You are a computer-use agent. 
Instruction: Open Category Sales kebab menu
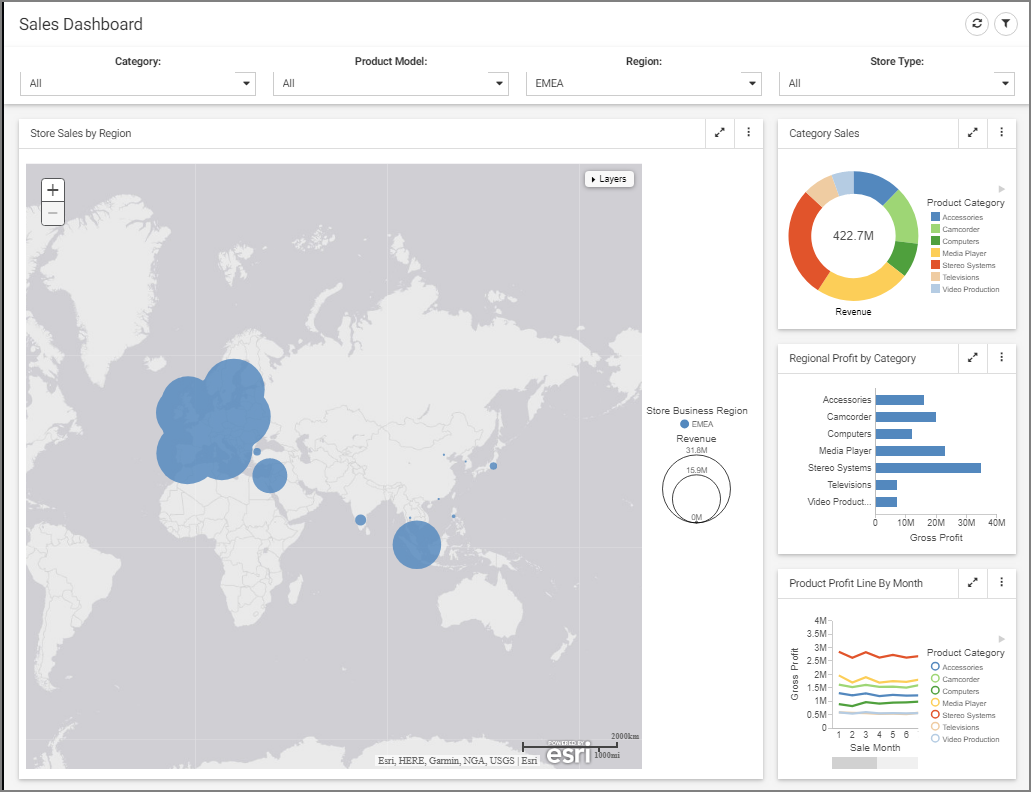[1001, 133]
